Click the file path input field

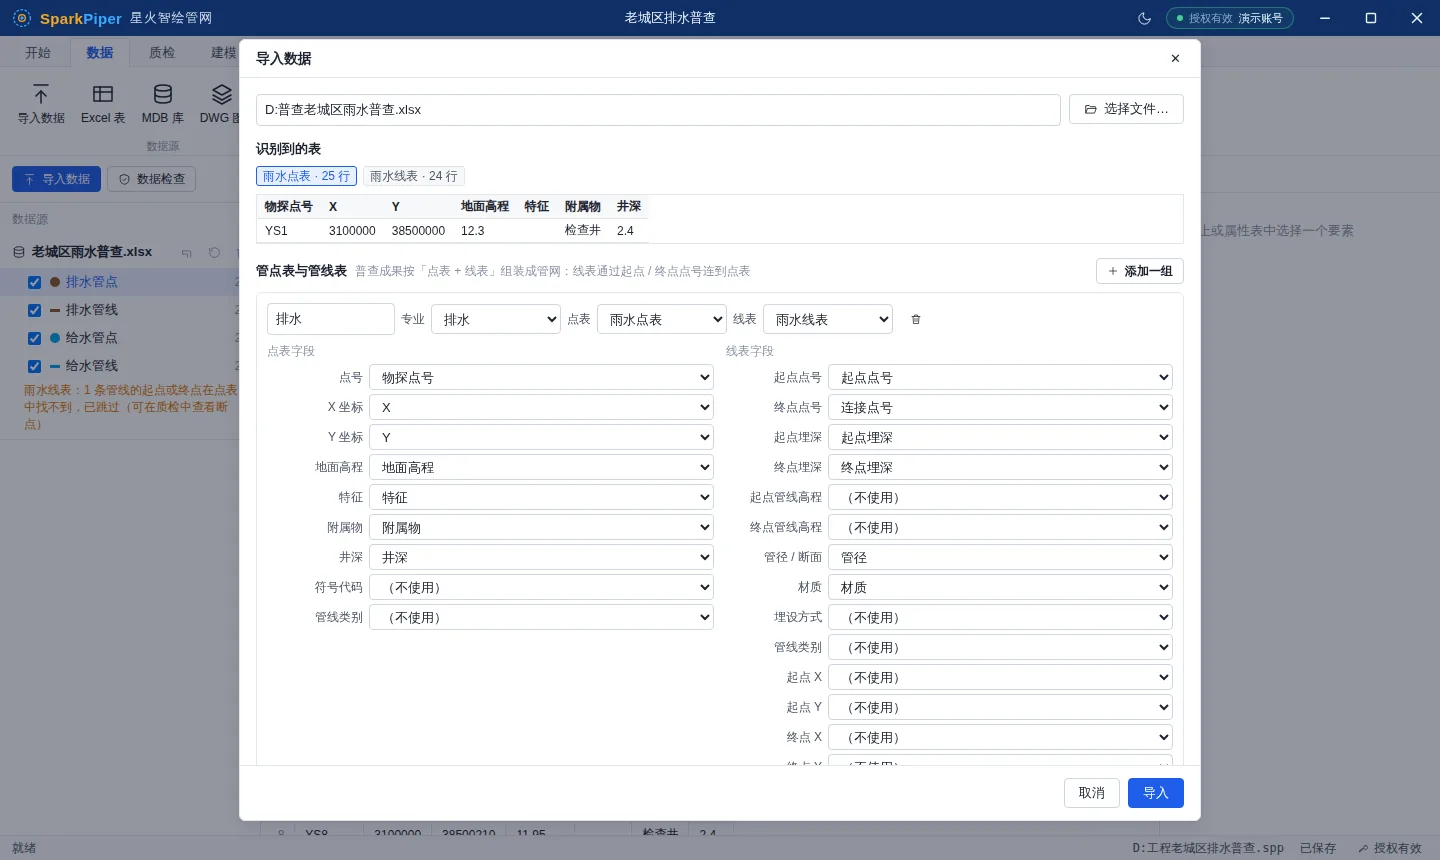click(658, 110)
